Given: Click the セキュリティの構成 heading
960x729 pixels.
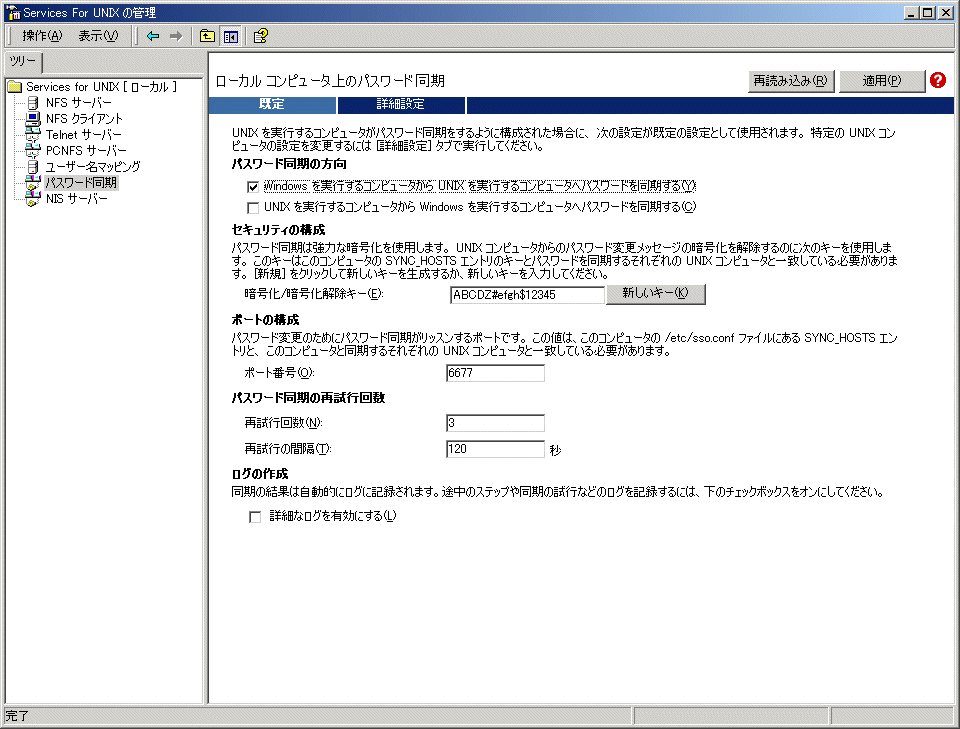Looking at the screenshot, I should (x=279, y=230).
